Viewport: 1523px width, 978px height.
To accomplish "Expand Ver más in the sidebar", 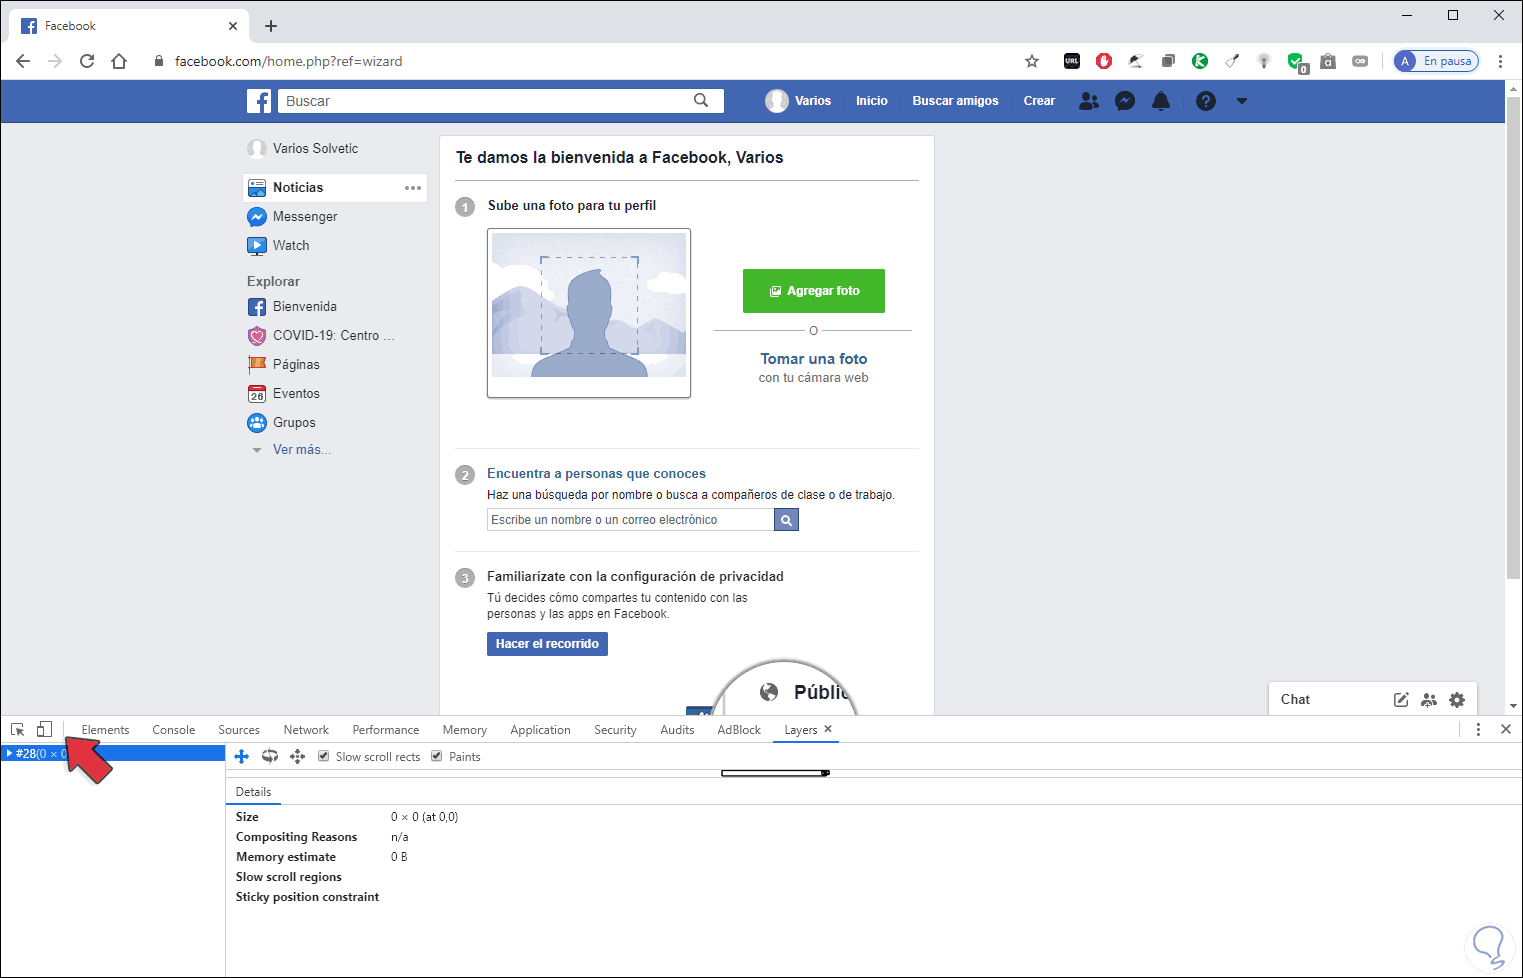I will click(x=301, y=450).
